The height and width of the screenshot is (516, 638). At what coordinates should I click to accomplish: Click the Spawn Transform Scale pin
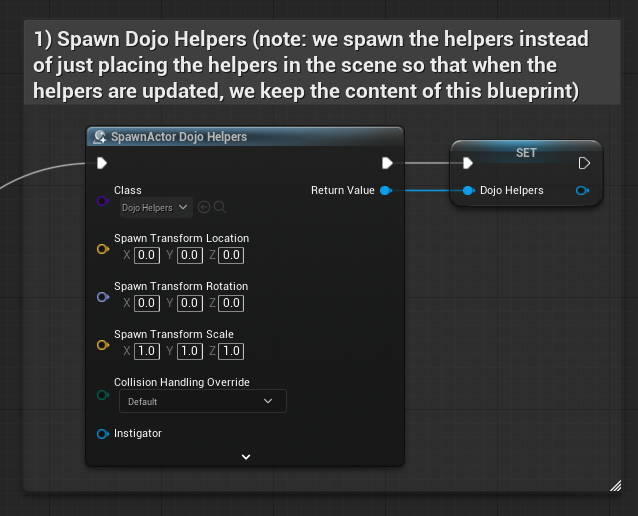pyautogui.click(x=102, y=344)
